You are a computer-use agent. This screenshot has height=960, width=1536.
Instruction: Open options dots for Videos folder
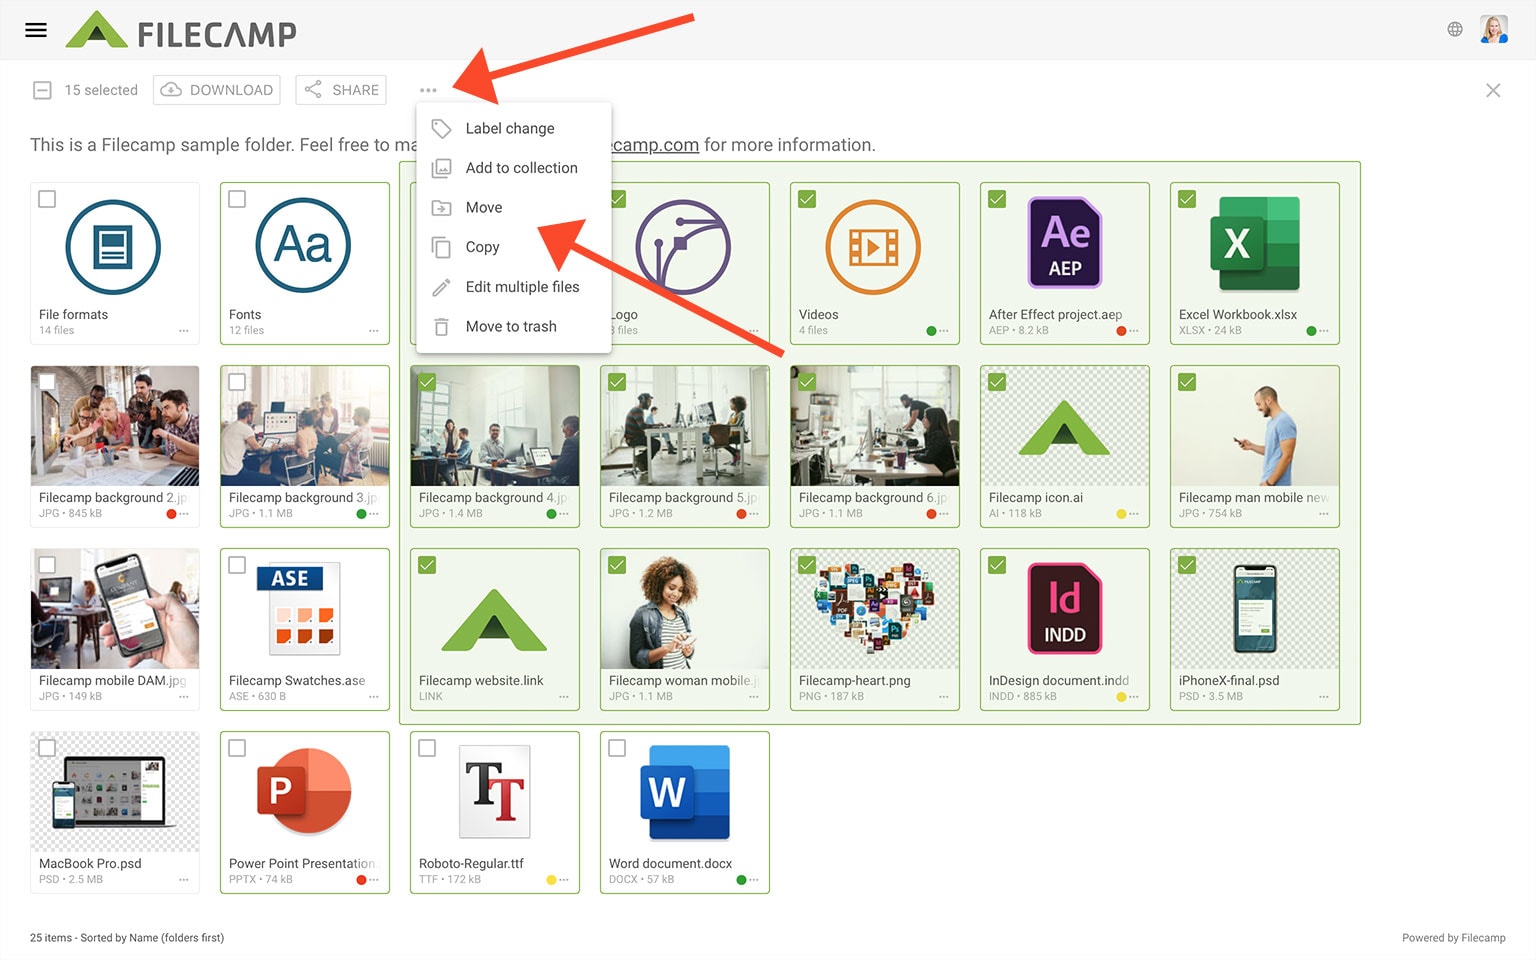(944, 331)
